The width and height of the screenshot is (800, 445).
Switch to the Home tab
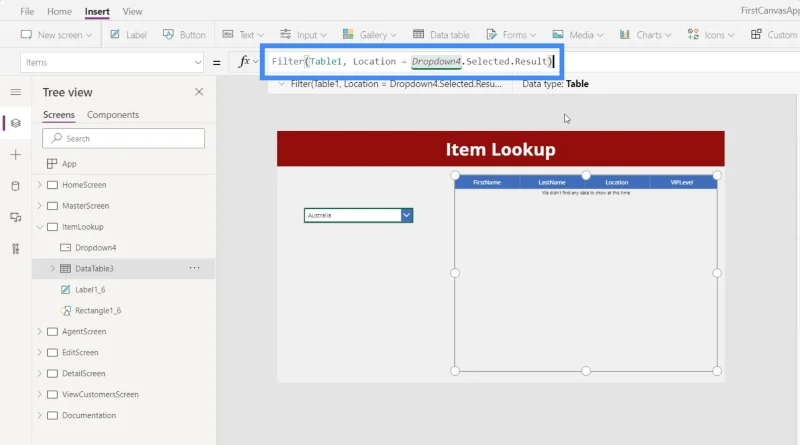click(x=59, y=11)
